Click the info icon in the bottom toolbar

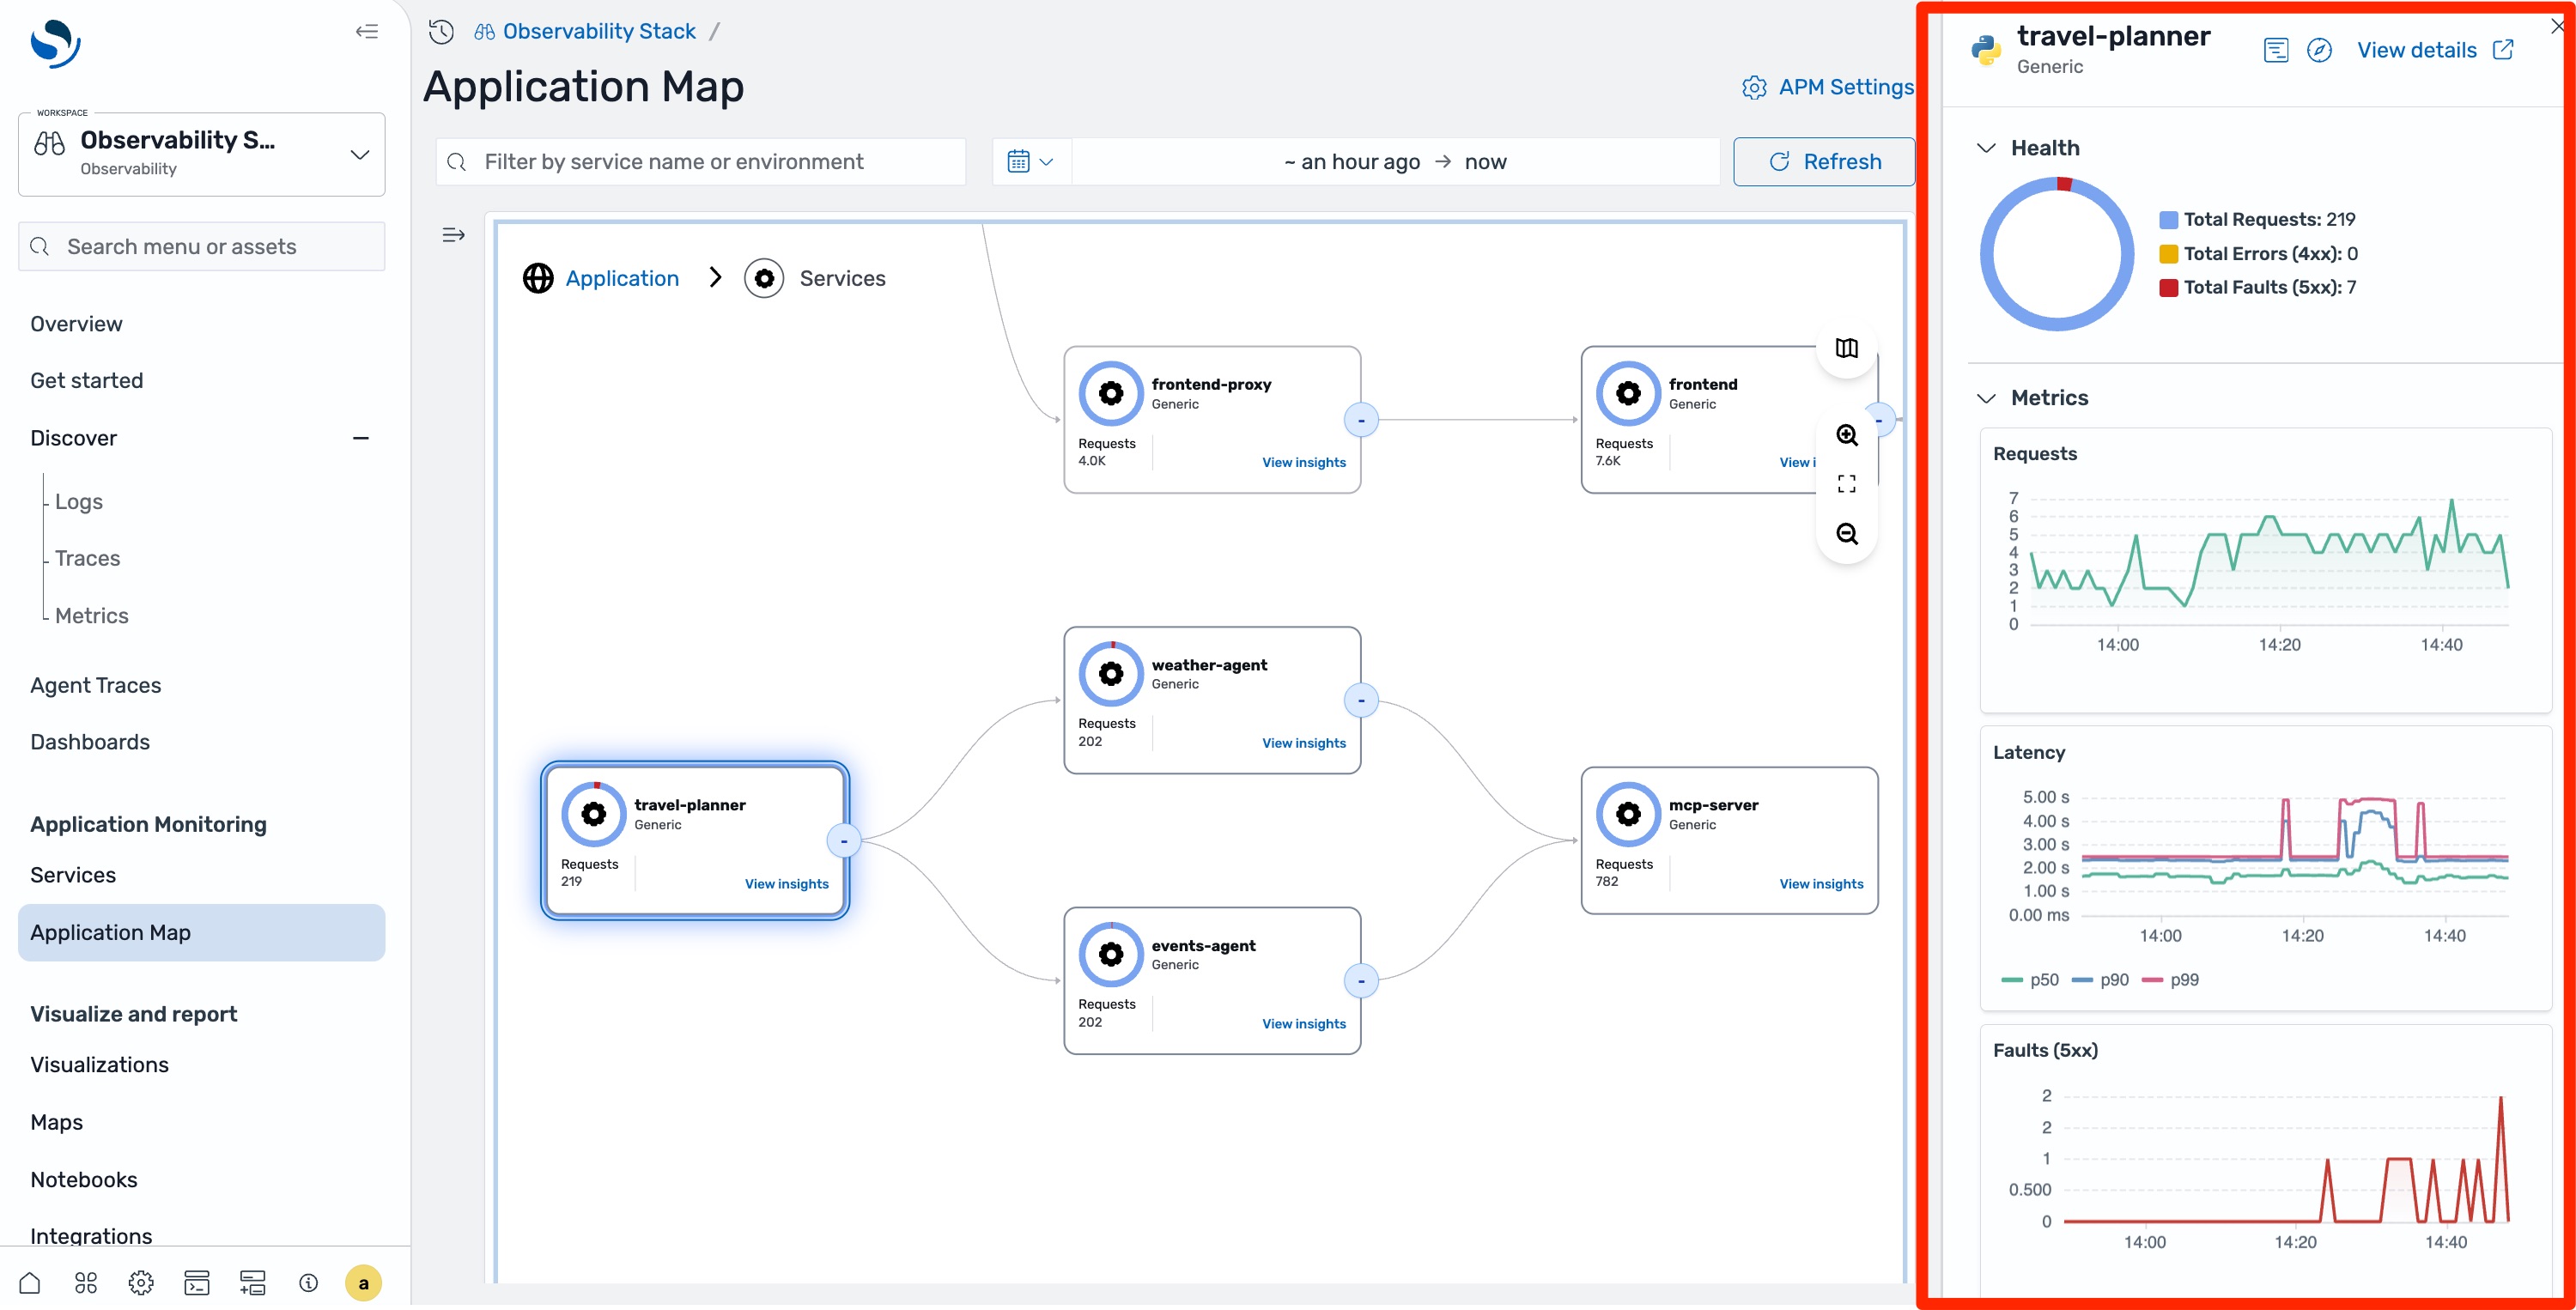point(308,1282)
